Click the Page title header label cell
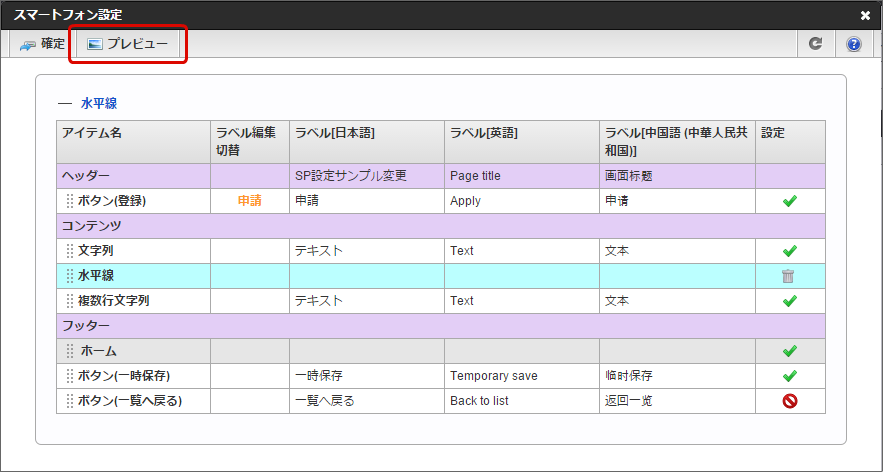Viewport: 883px width, 472px height. click(475, 176)
